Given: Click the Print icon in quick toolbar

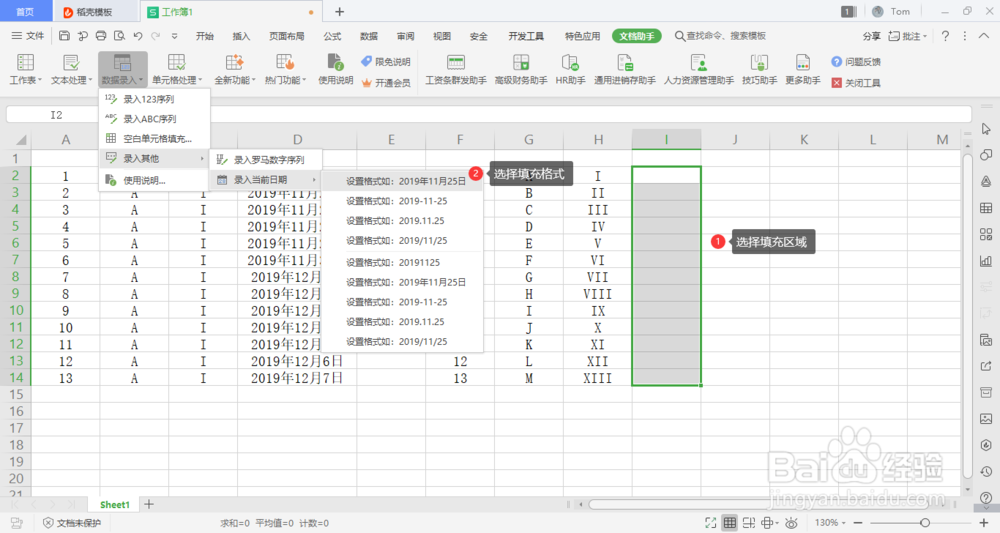Looking at the screenshot, I should click(x=101, y=36).
